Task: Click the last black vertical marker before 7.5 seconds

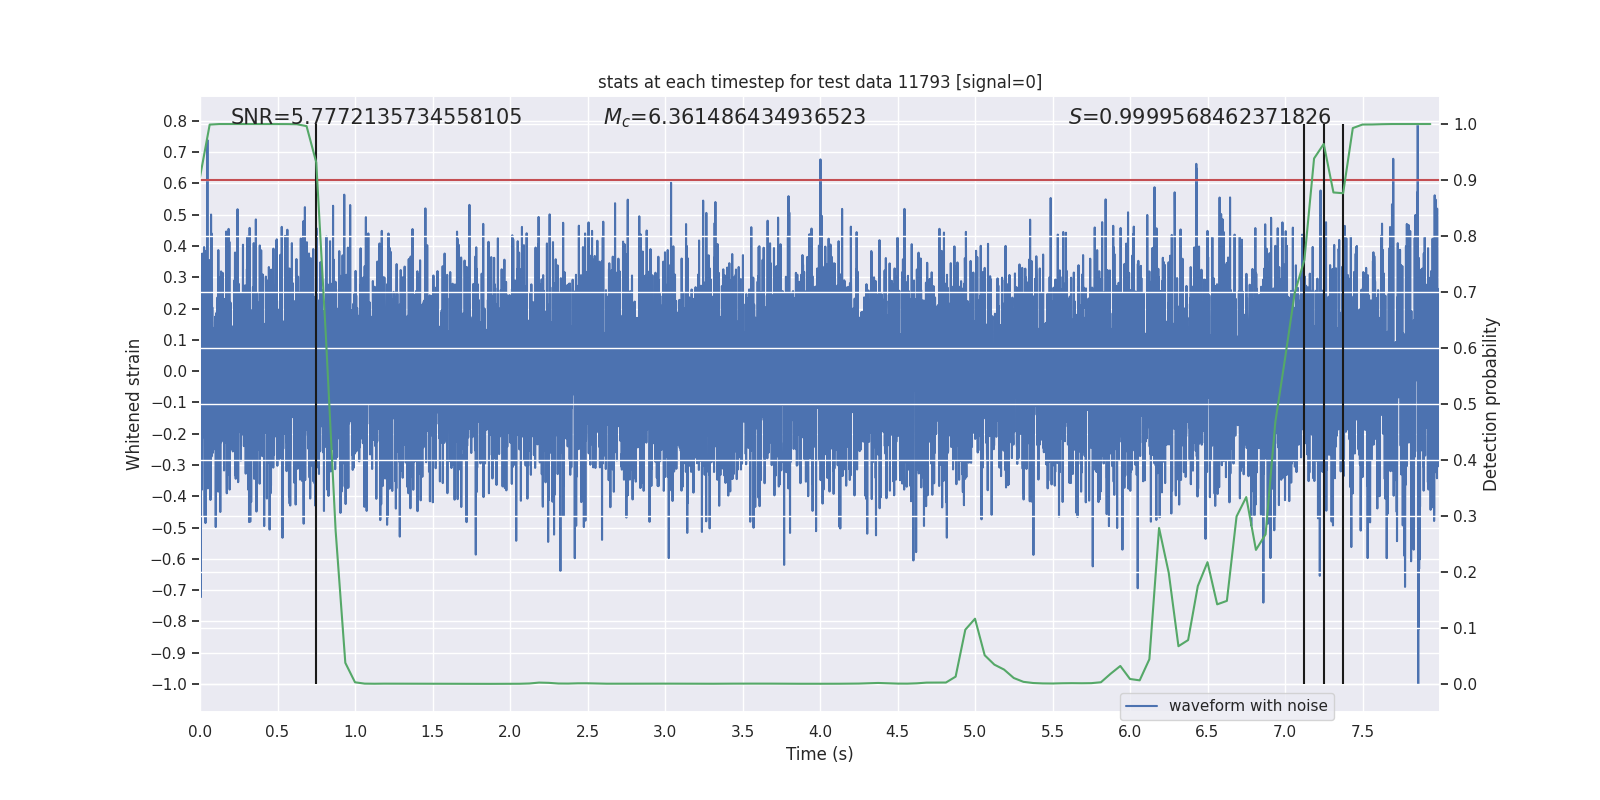Action: pos(1343,404)
